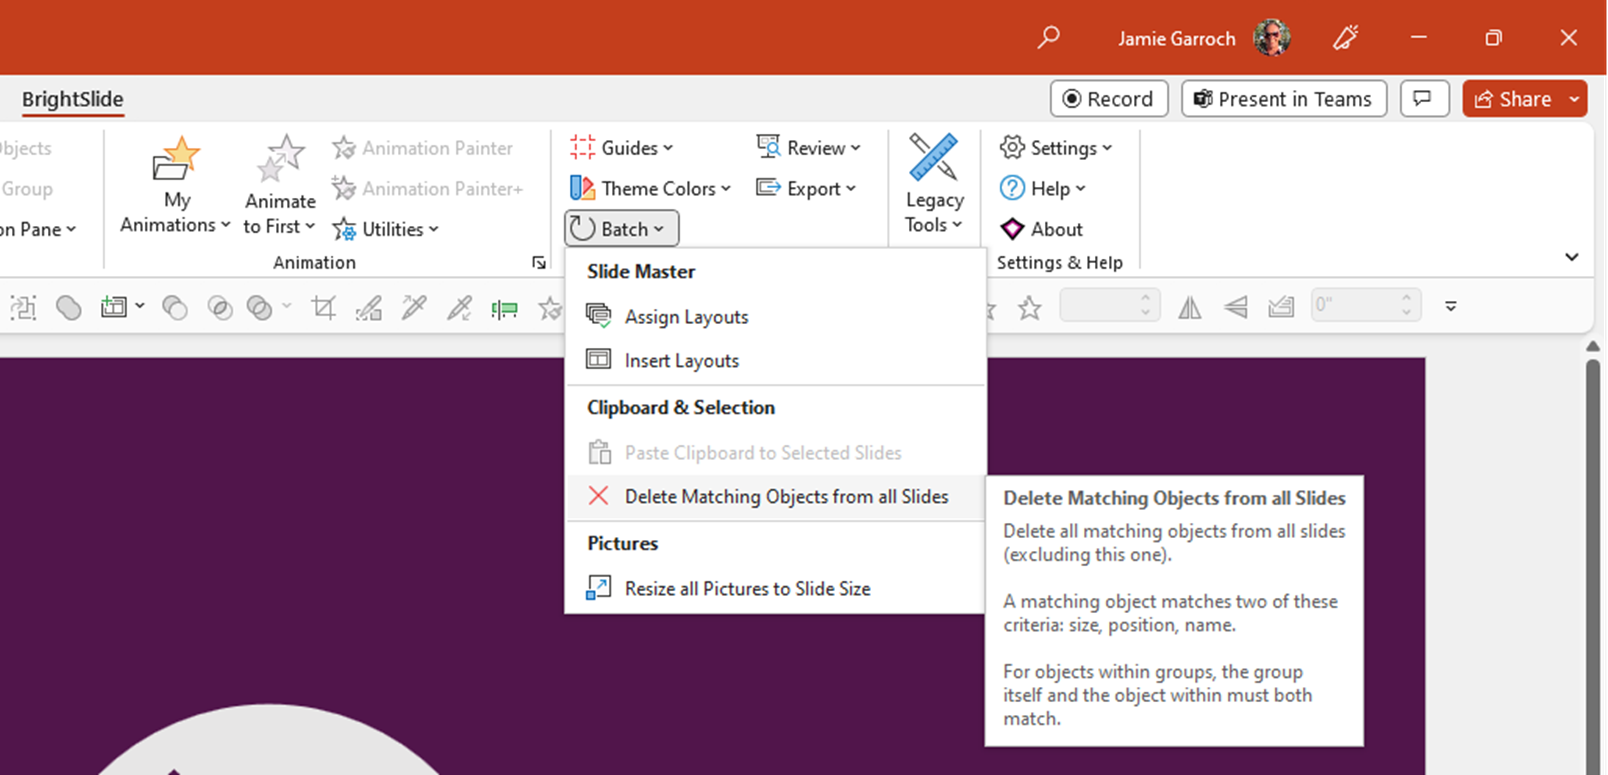Image resolution: width=1608 pixels, height=775 pixels.
Task: Click the Crop tool icon
Action: [x=323, y=307]
